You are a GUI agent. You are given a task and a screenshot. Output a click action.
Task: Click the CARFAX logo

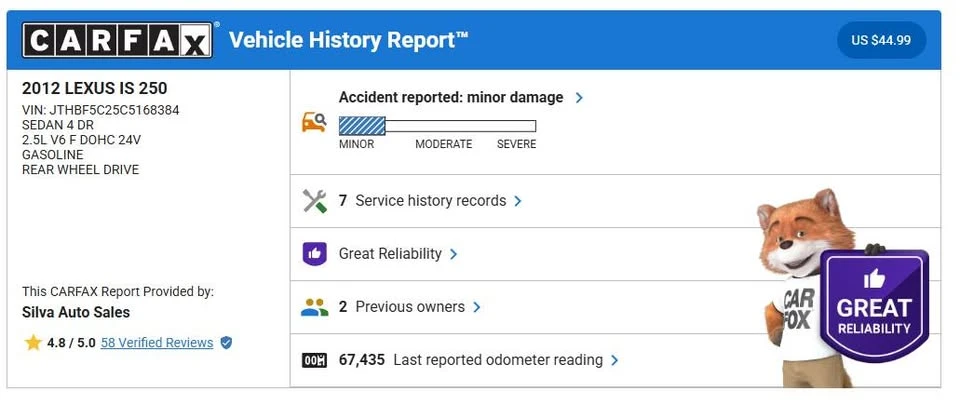coord(118,40)
